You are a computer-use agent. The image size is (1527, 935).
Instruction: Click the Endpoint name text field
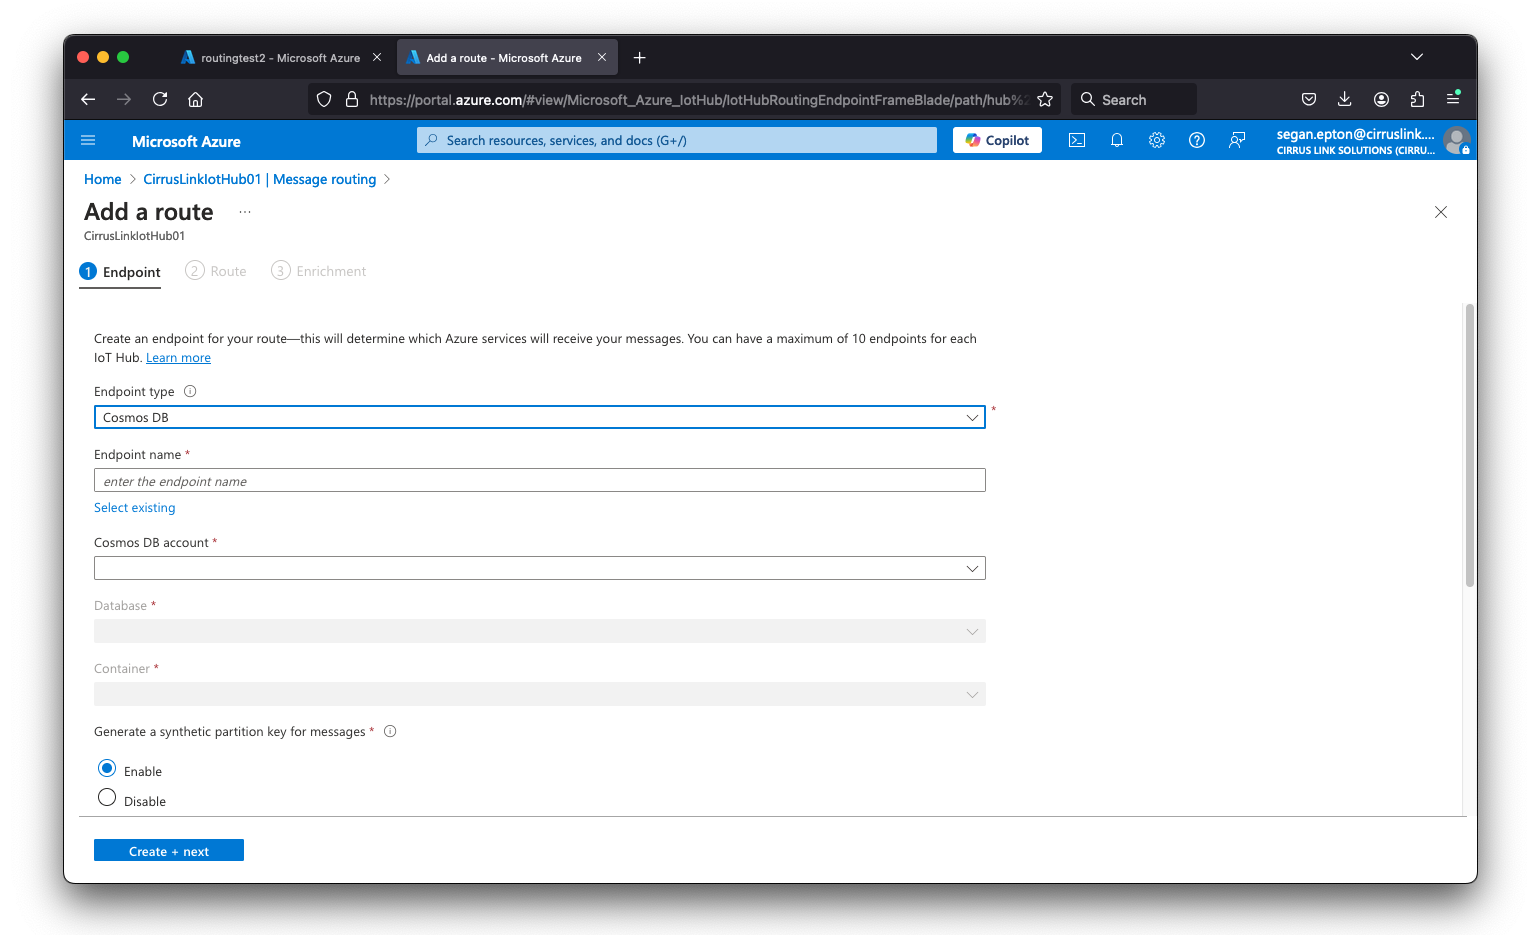[539, 481]
